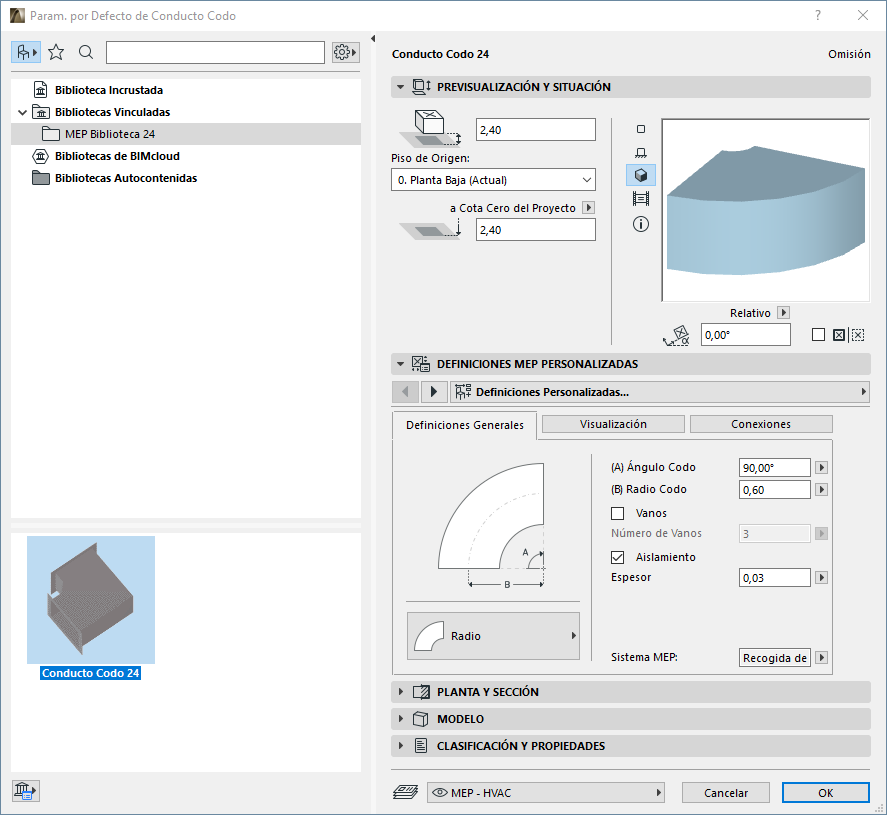Viewport: 887px width, 815px height.
Task: Select the 2D symbol preview icon
Action: click(x=641, y=129)
